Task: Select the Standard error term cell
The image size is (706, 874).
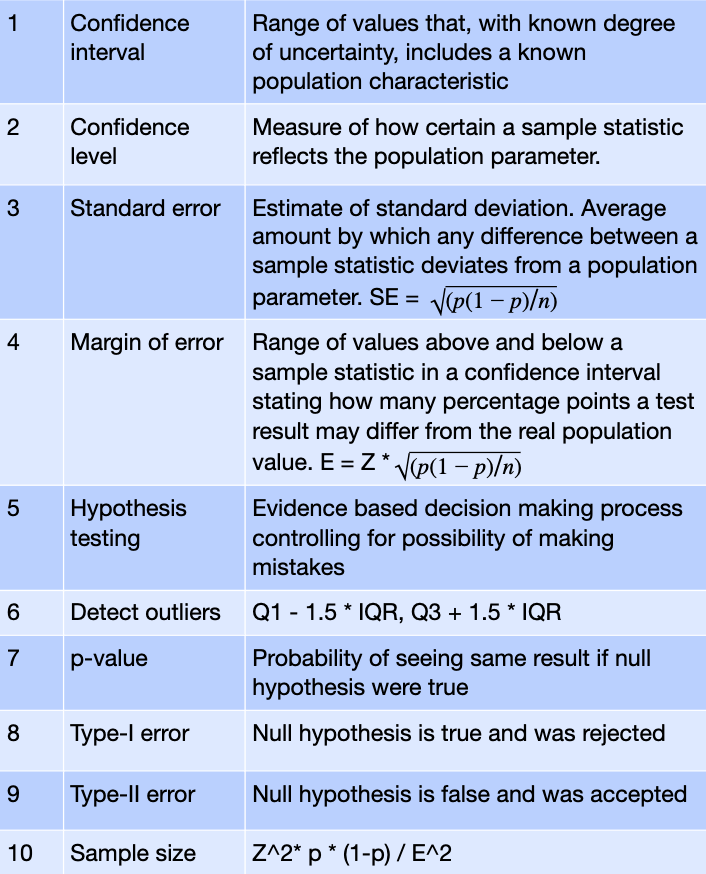Action: 154,252
